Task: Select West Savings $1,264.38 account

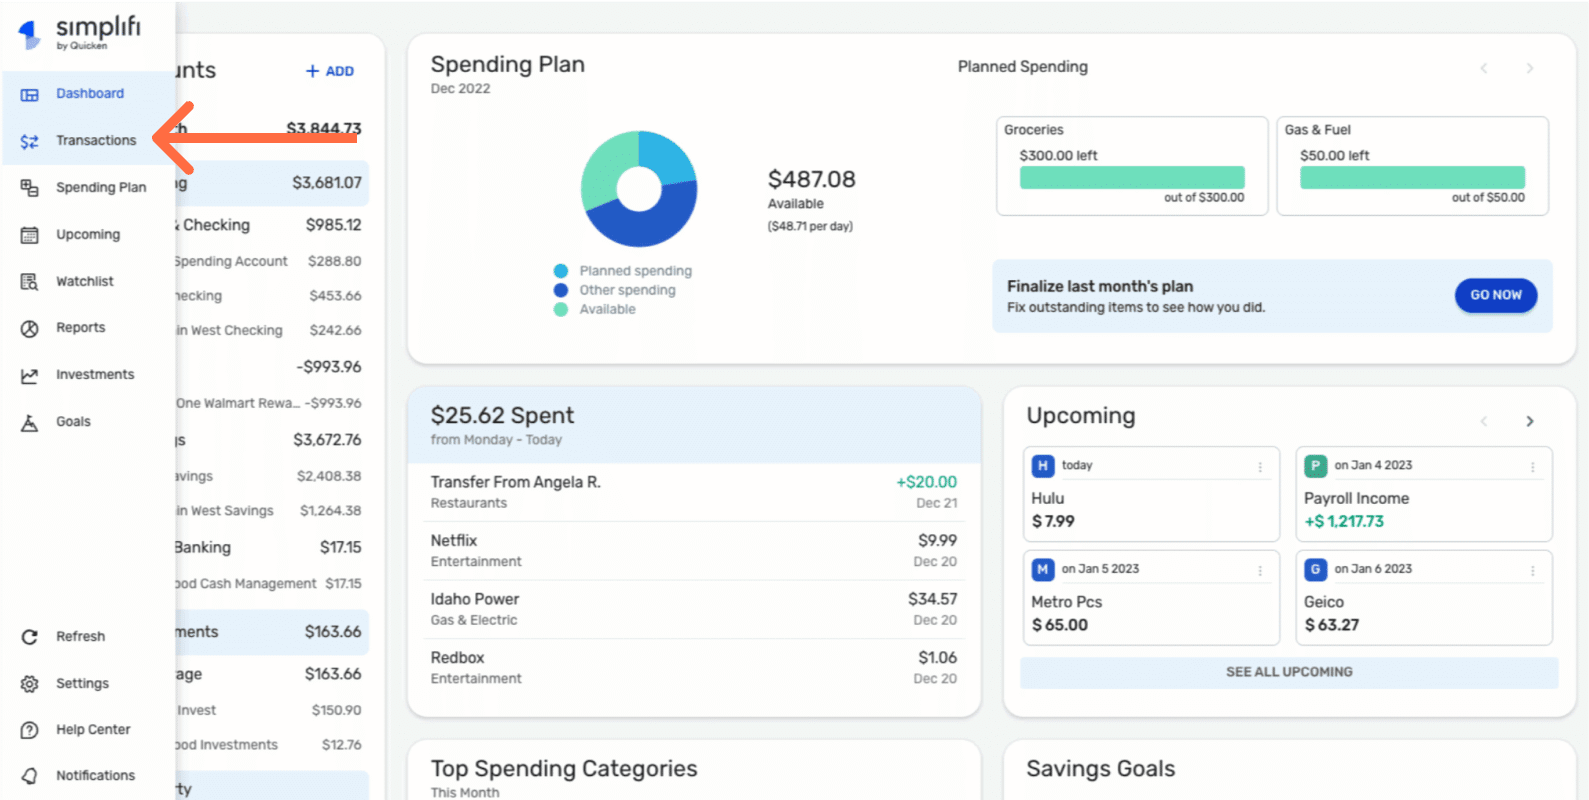Action: (x=268, y=510)
